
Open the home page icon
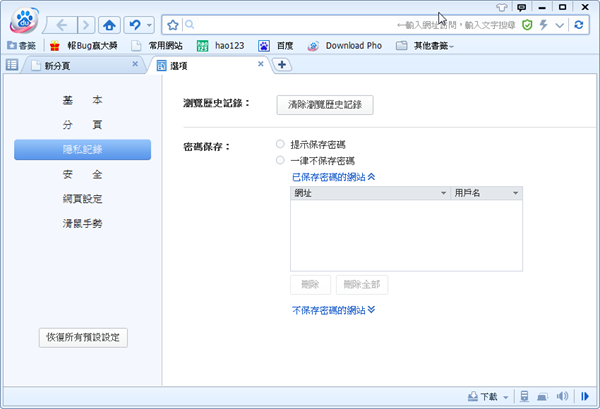pos(109,25)
